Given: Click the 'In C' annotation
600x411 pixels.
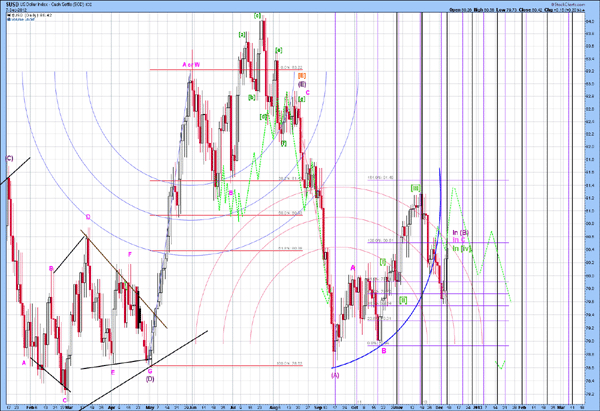Looking at the screenshot, I should point(459,240).
